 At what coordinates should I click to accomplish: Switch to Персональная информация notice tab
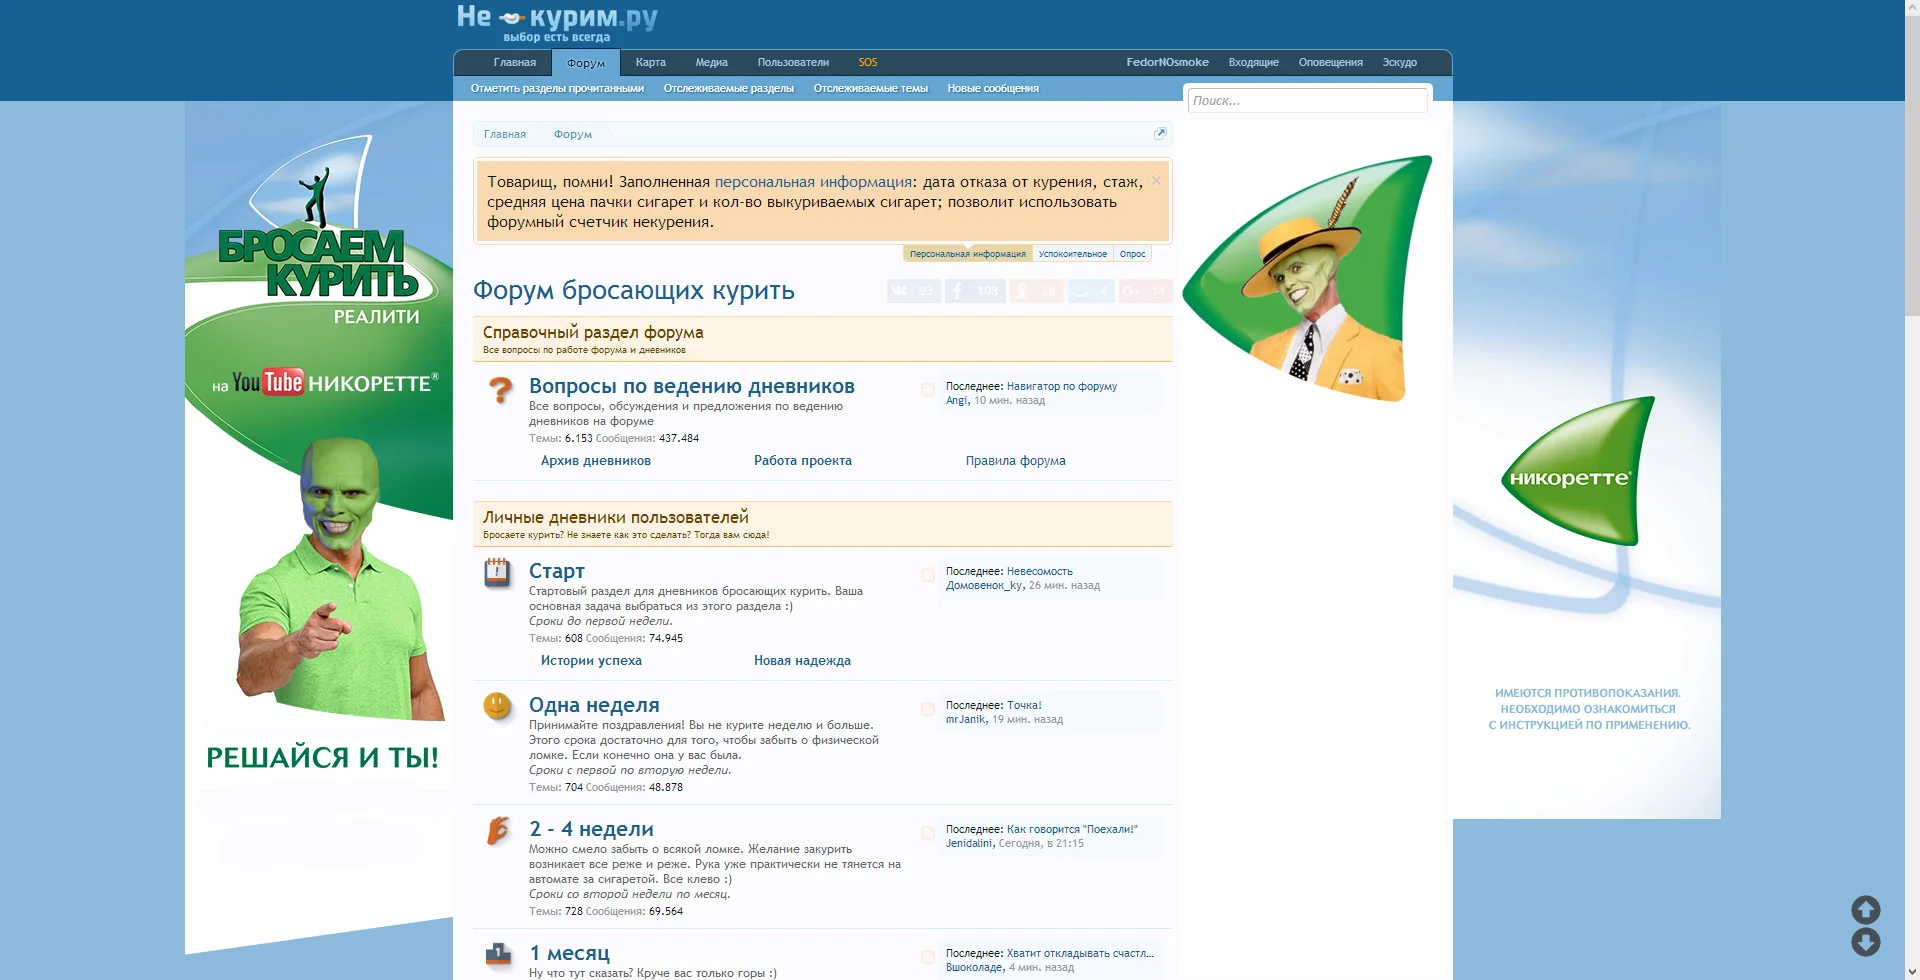pos(968,254)
